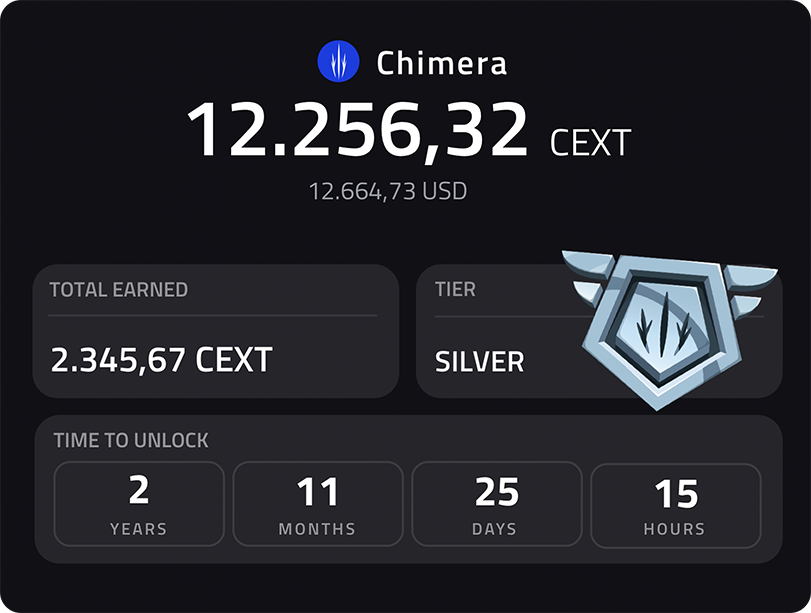Click the TIME TO UNLOCK heading
The width and height of the screenshot is (811, 613).
(x=131, y=441)
